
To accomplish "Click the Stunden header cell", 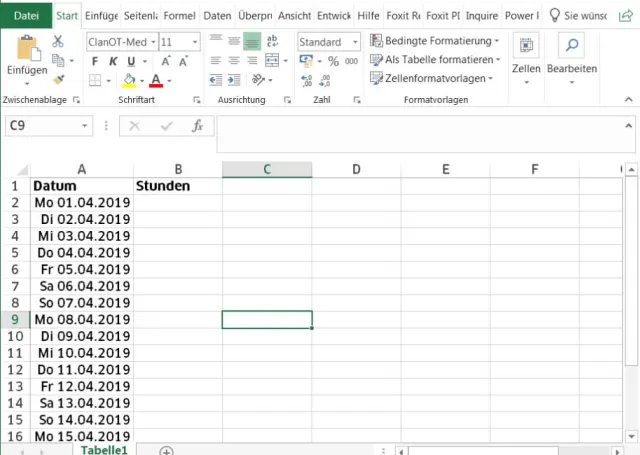I will coord(178,186).
